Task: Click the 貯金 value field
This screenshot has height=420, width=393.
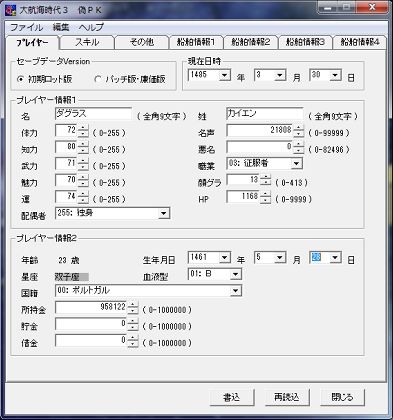Action: pos(91,324)
